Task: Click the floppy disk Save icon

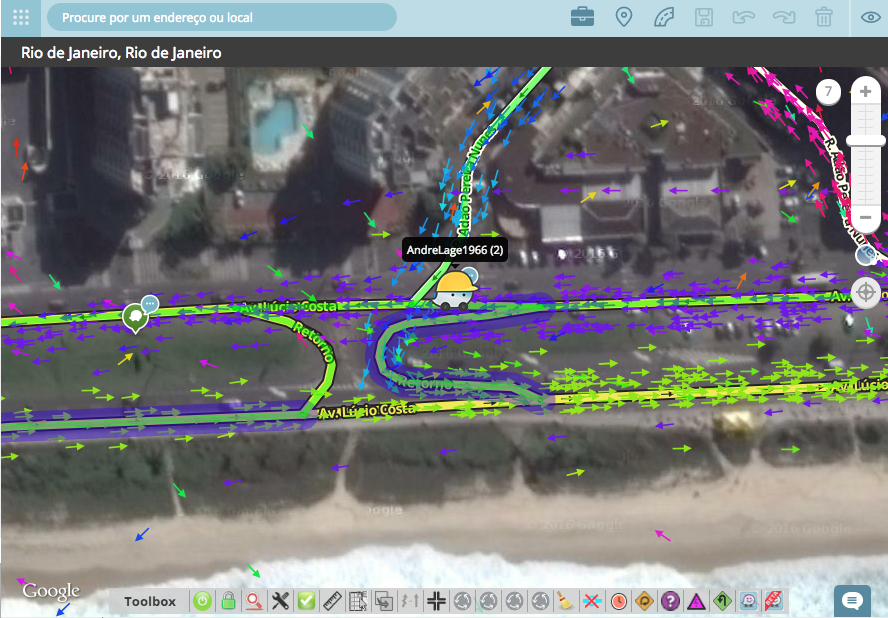Action: (x=703, y=17)
